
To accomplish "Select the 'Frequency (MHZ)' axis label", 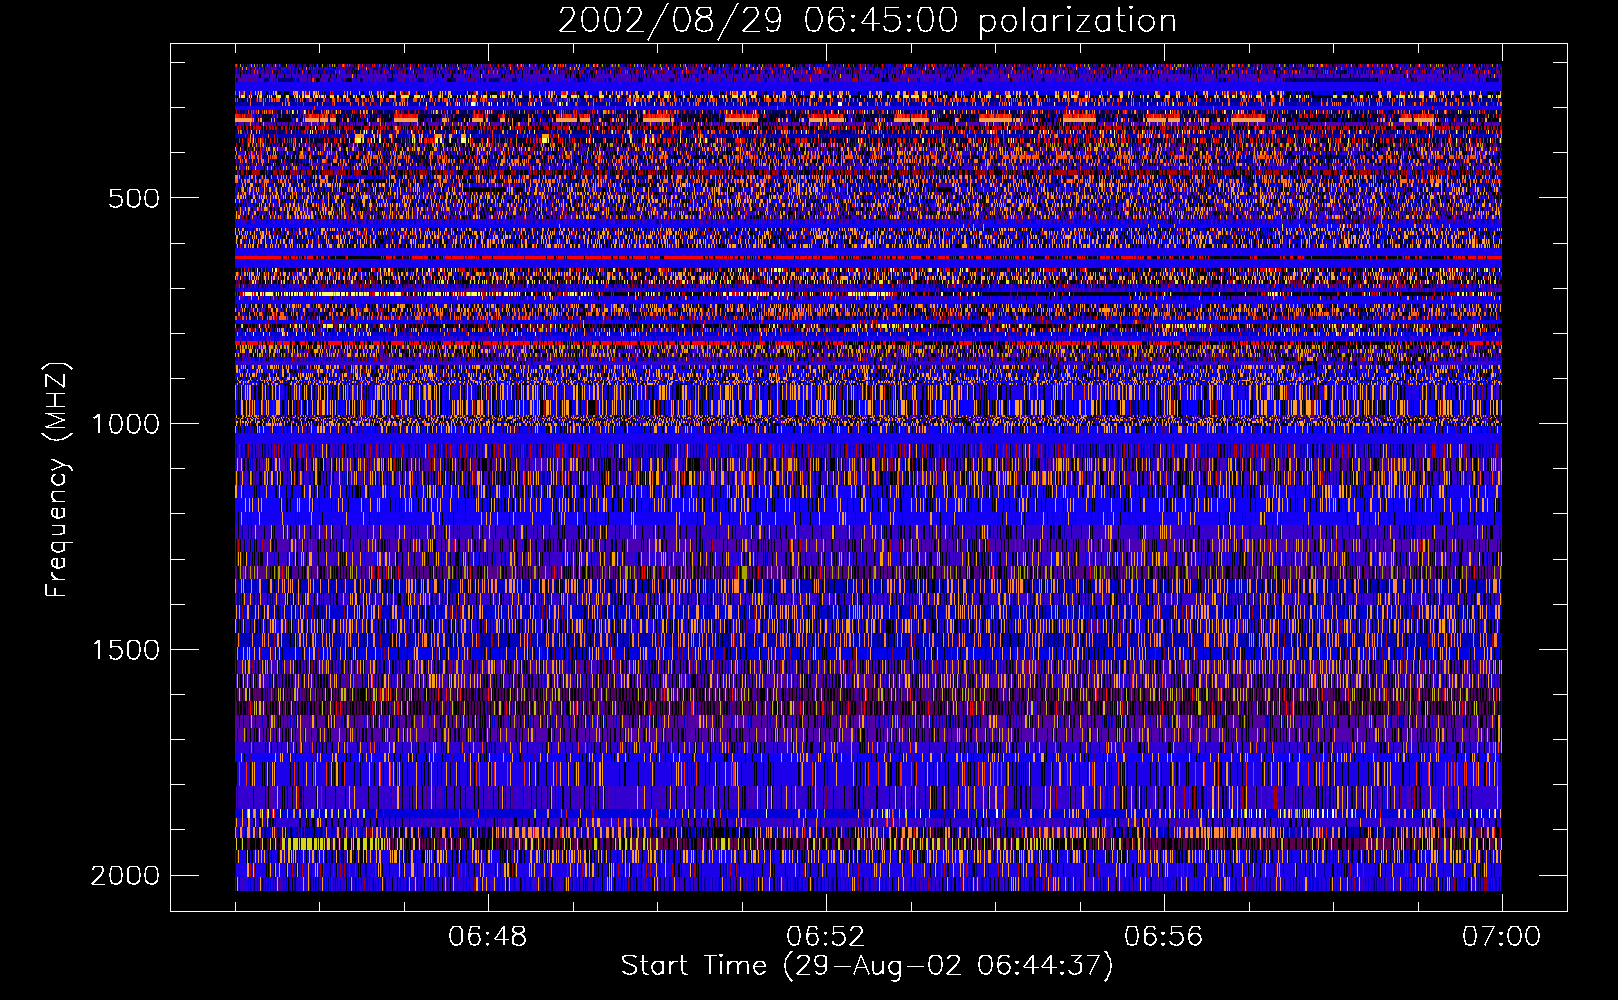I will 57,479.
